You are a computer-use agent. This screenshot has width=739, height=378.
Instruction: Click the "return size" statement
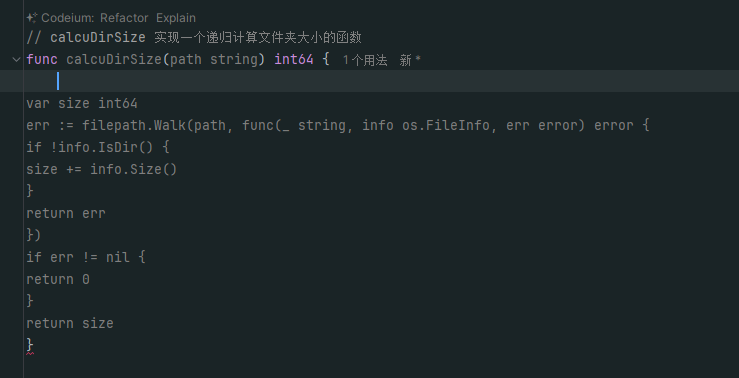coord(70,323)
